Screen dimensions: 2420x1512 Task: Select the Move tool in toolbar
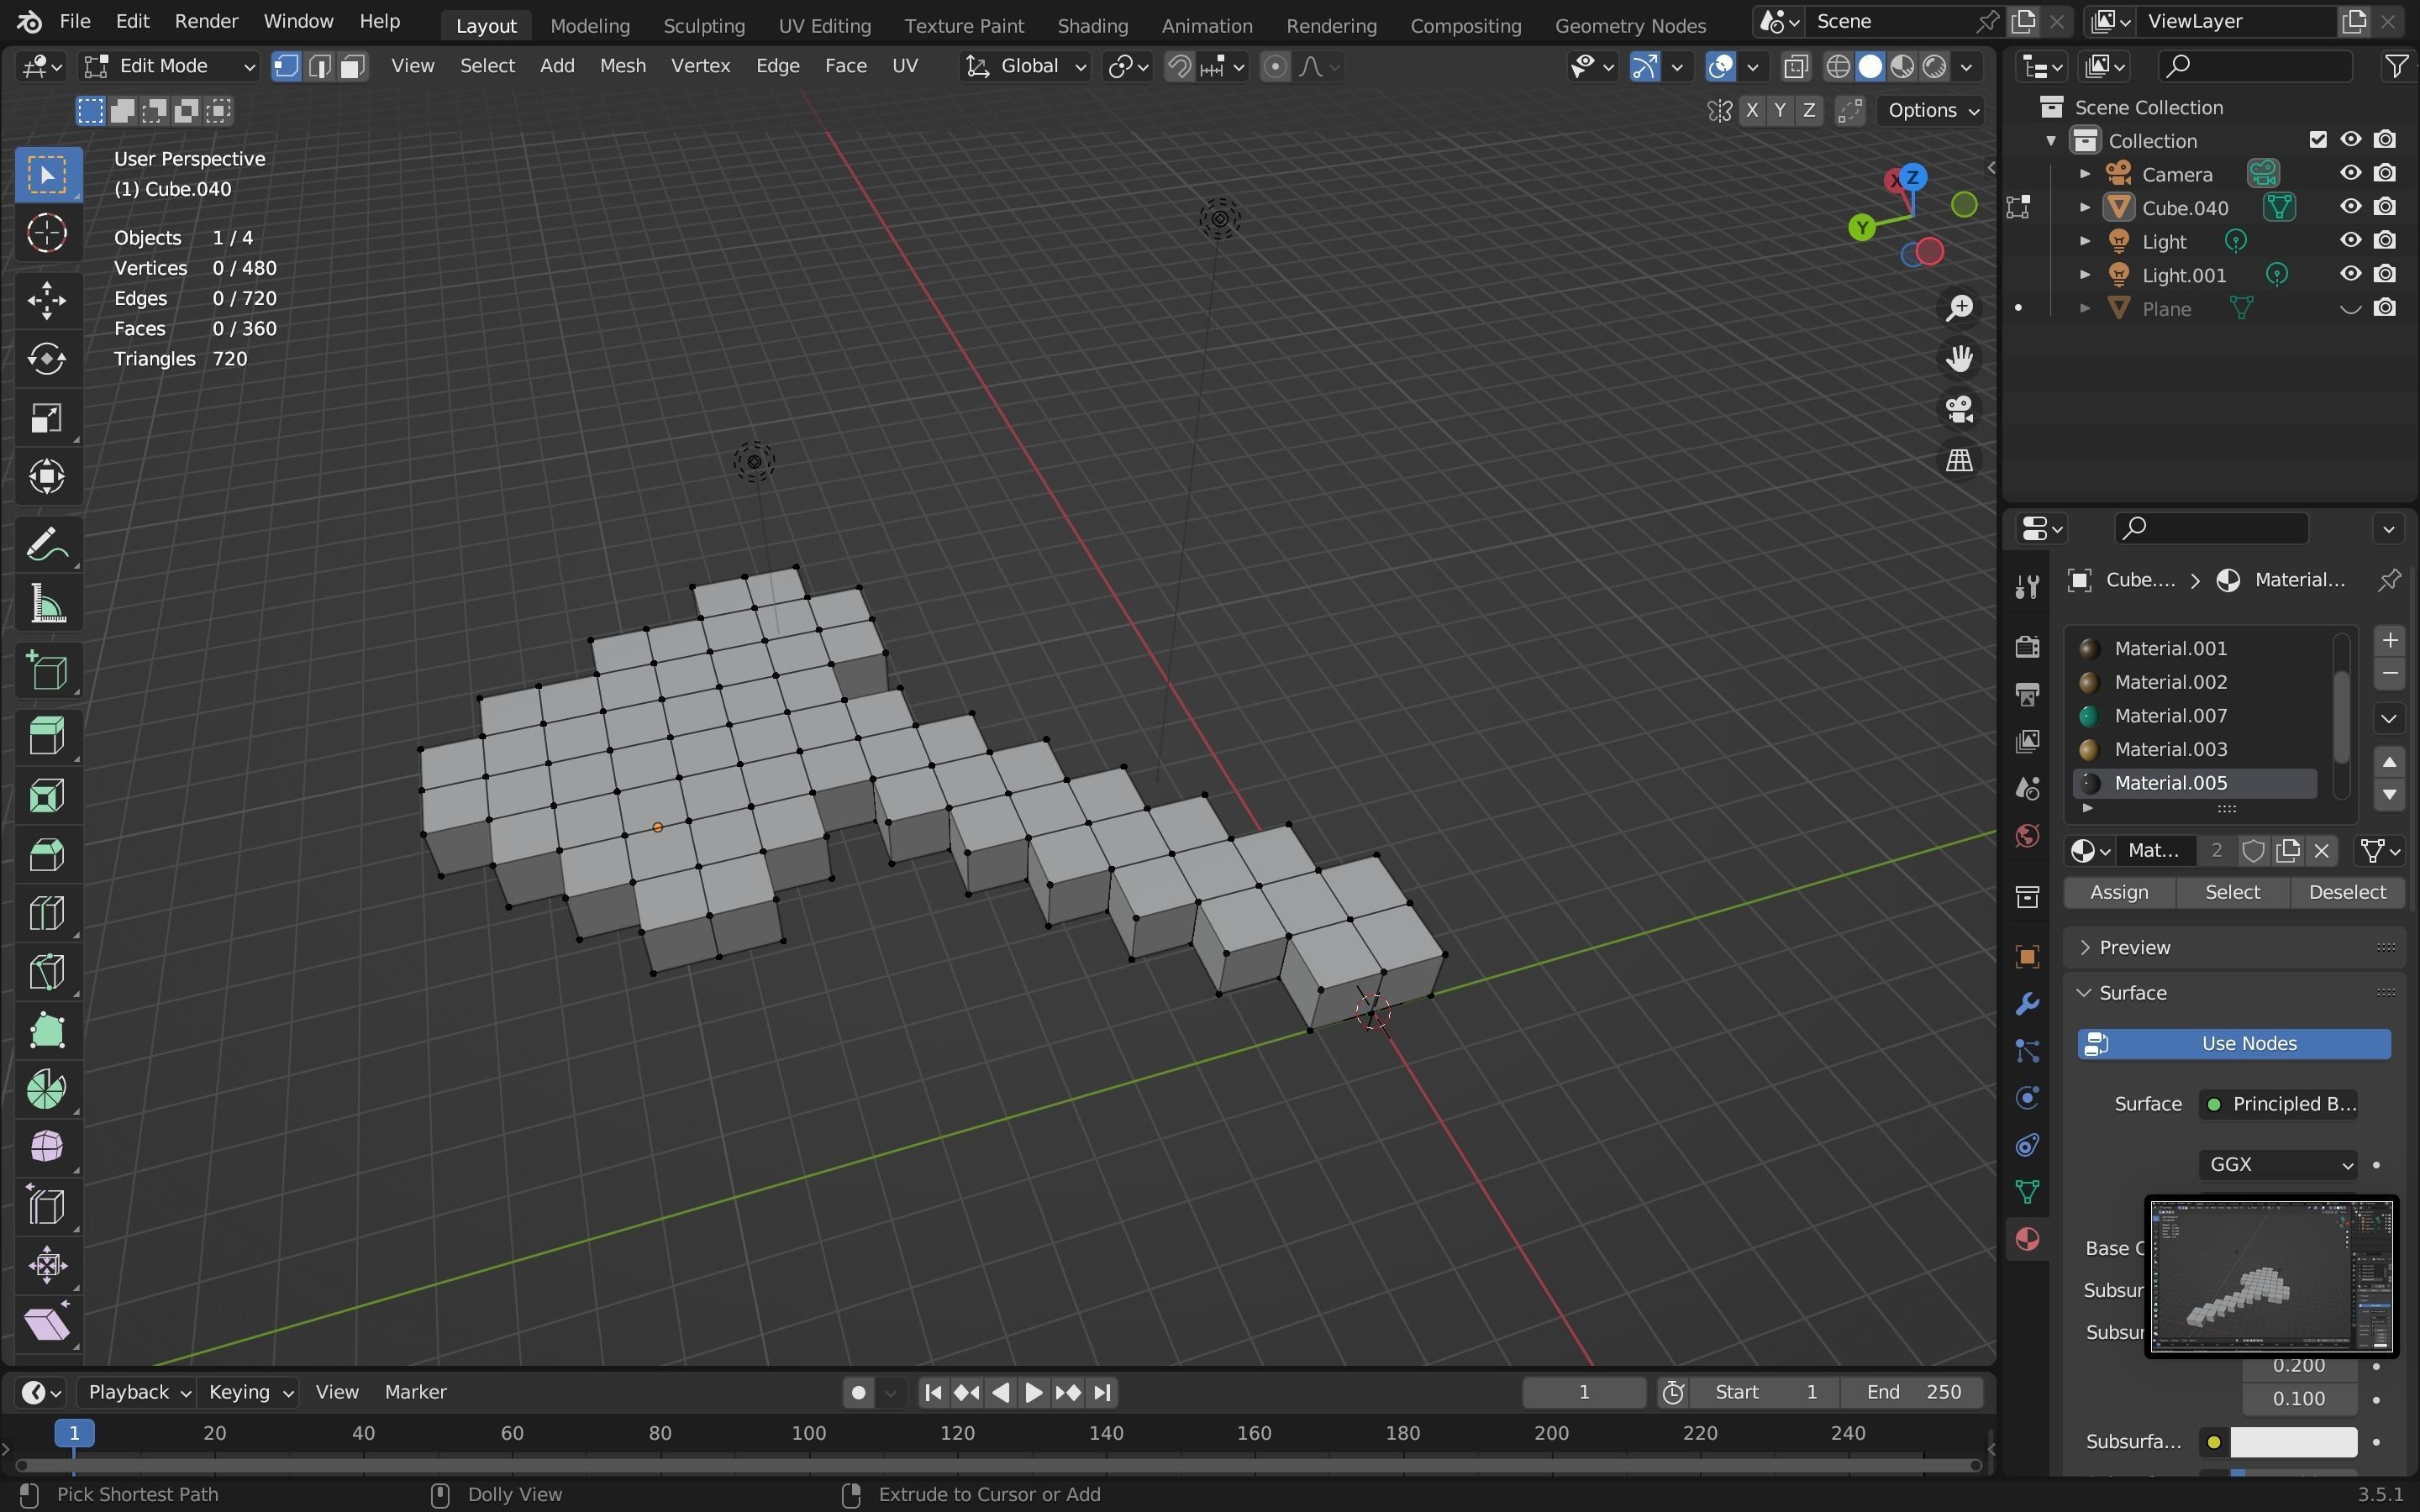coord(47,300)
